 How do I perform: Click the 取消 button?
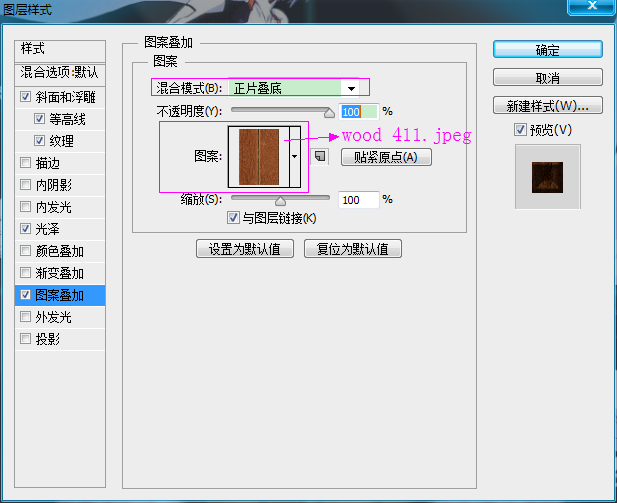(x=548, y=78)
